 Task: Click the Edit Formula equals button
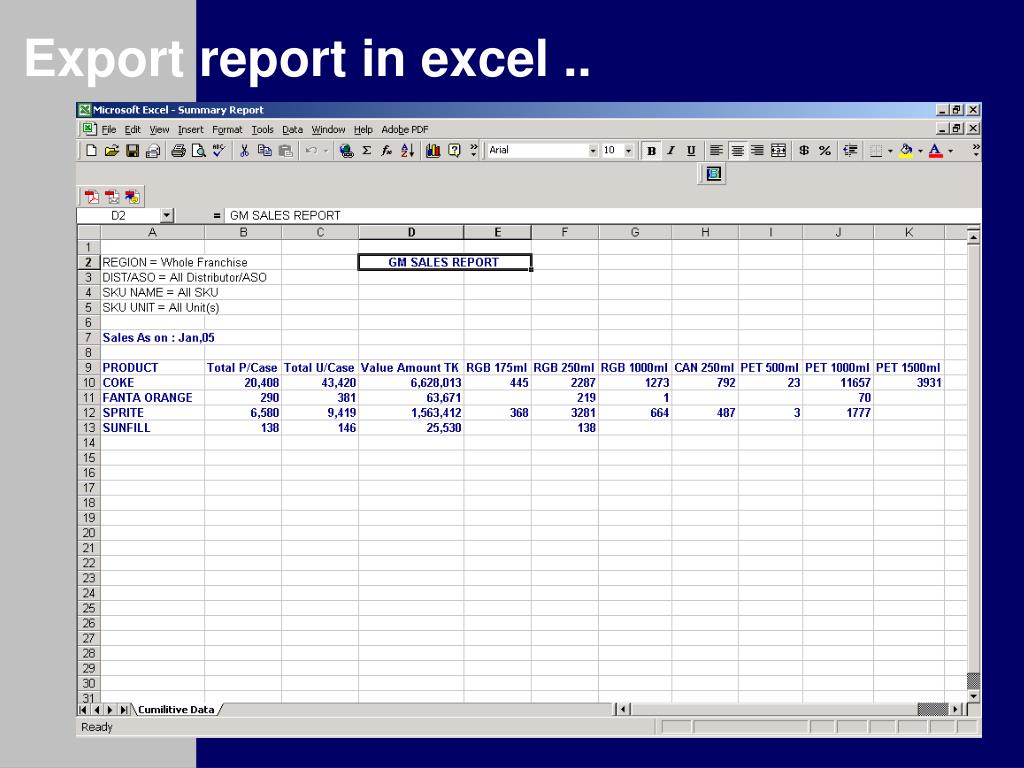pos(217,216)
